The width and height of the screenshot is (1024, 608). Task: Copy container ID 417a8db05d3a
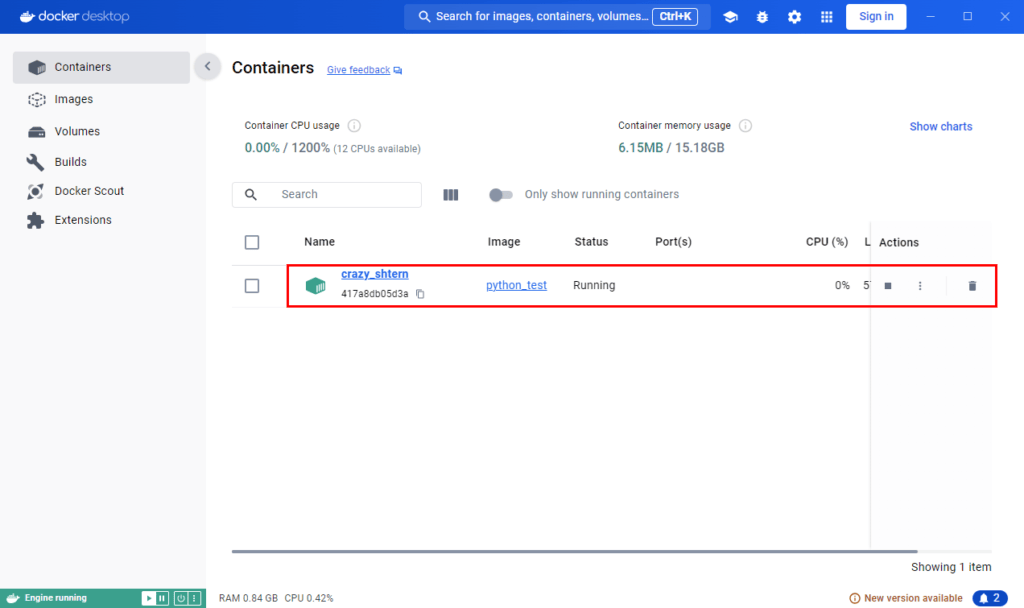(421, 294)
